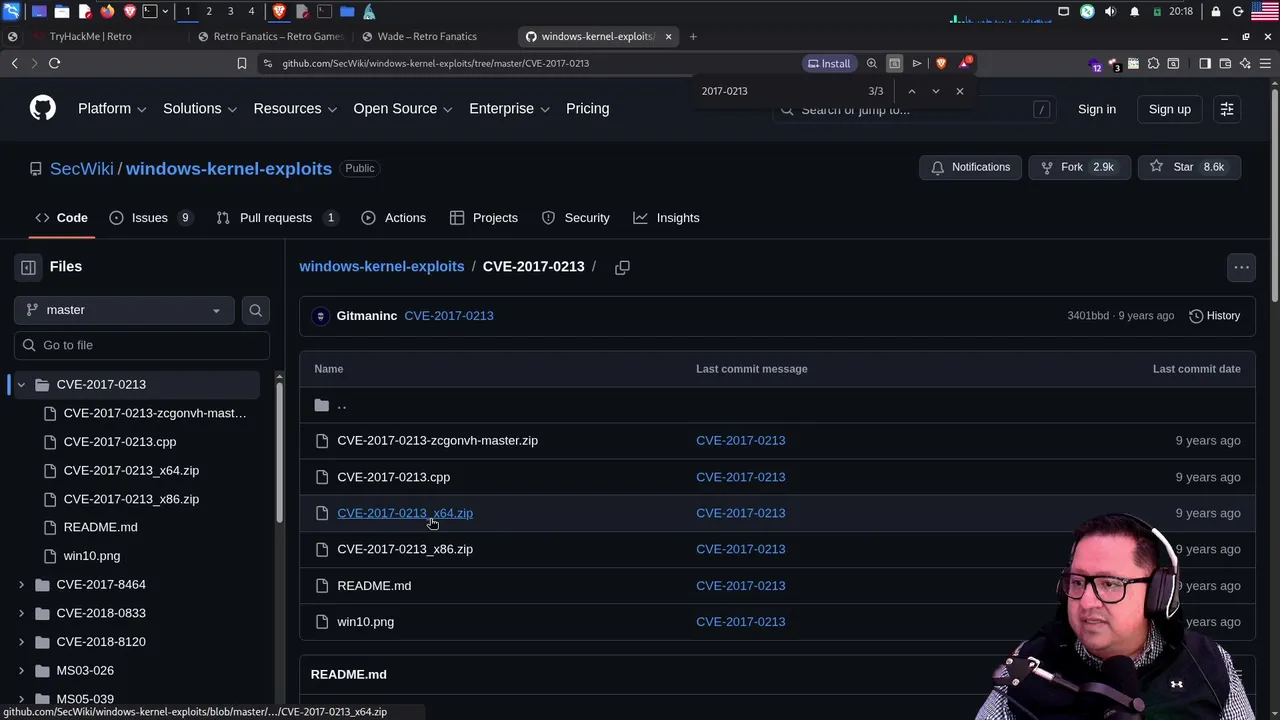Click the address bar URL
1280x720 pixels.
435,63
